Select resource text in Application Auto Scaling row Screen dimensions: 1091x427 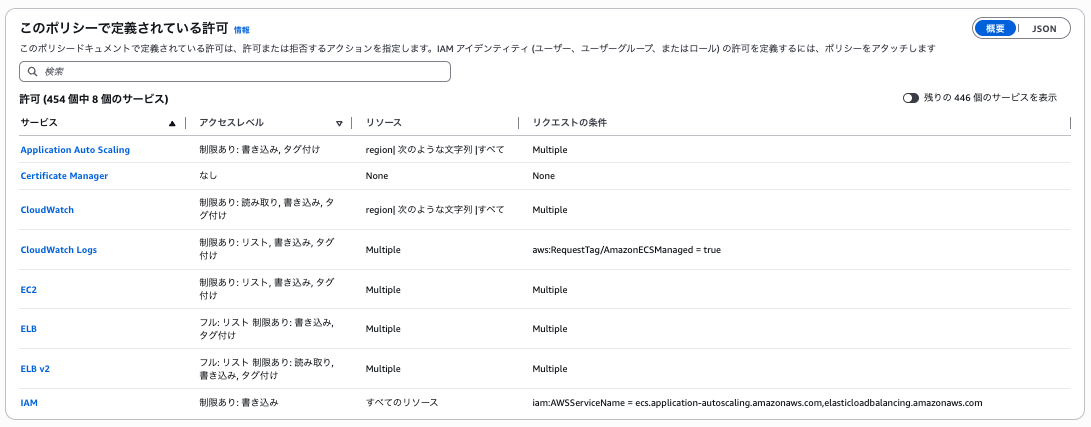(x=435, y=150)
